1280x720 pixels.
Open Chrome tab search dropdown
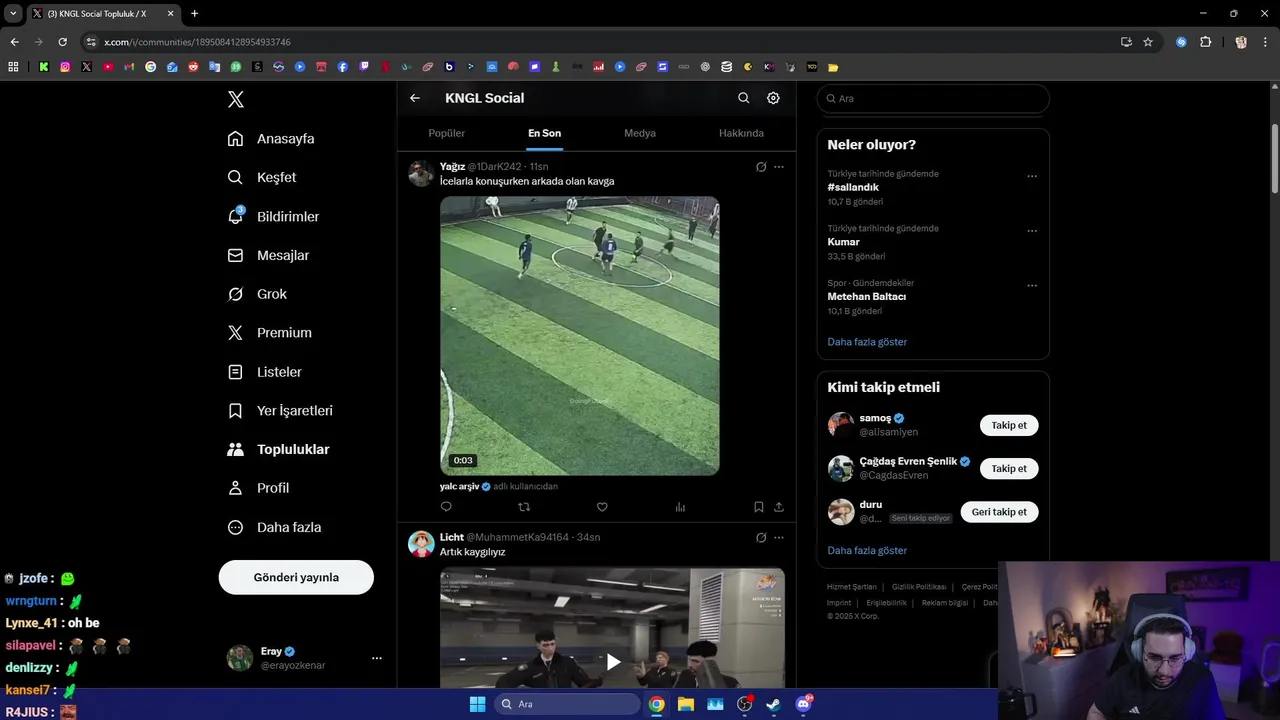[13, 13]
